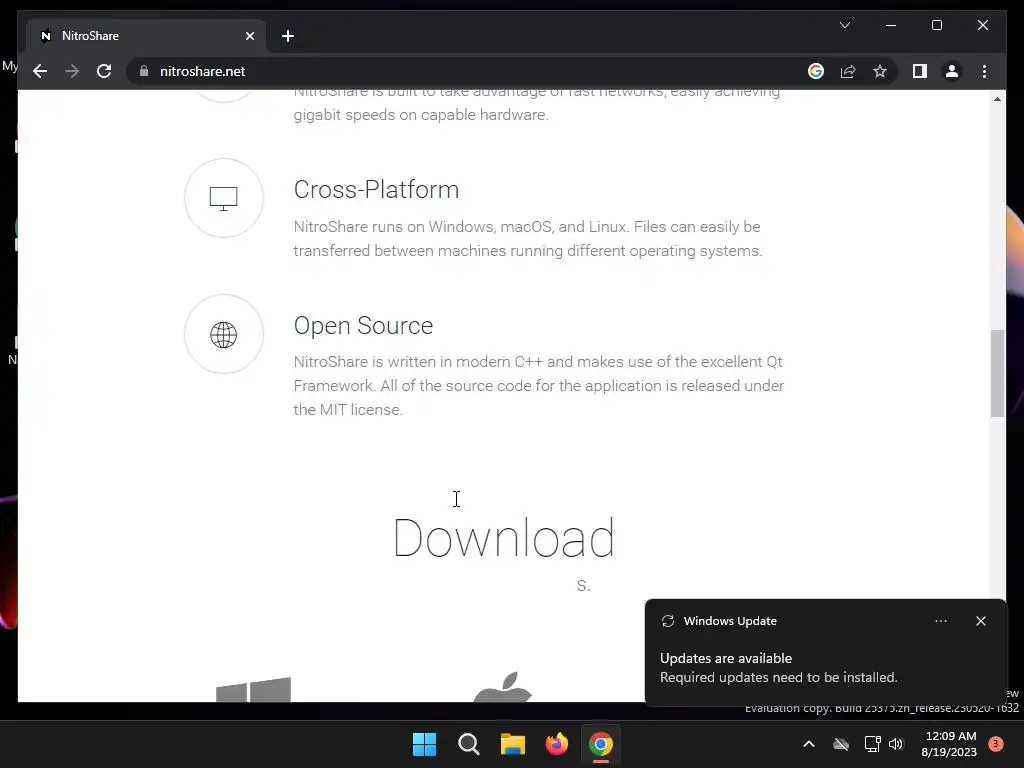Maximize the Chrome window
The height and width of the screenshot is (768, 1024).
click(936, 25)
